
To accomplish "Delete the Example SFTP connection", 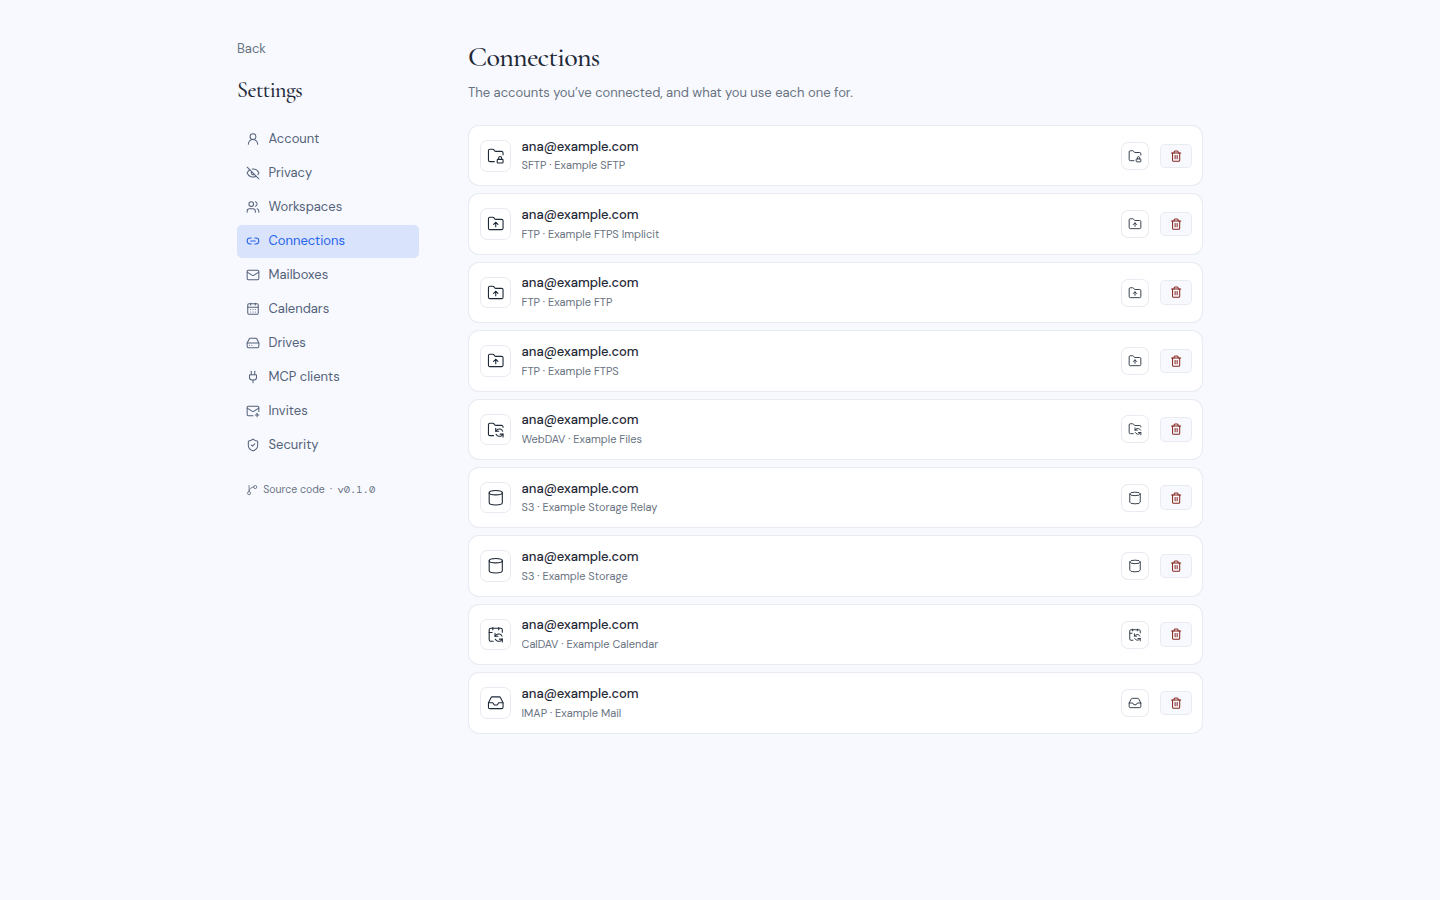I will tap(1176, 156).
